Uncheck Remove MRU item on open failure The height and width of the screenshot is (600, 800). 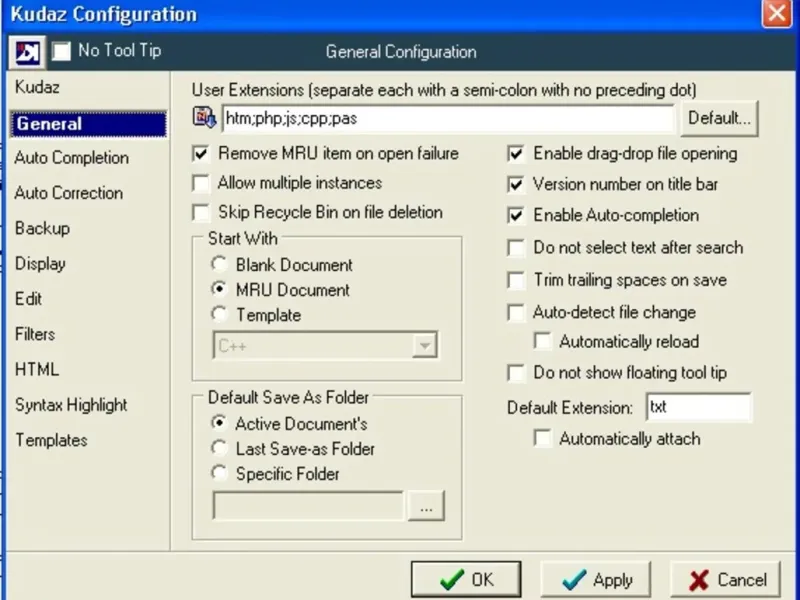click(x=201, y=154)
